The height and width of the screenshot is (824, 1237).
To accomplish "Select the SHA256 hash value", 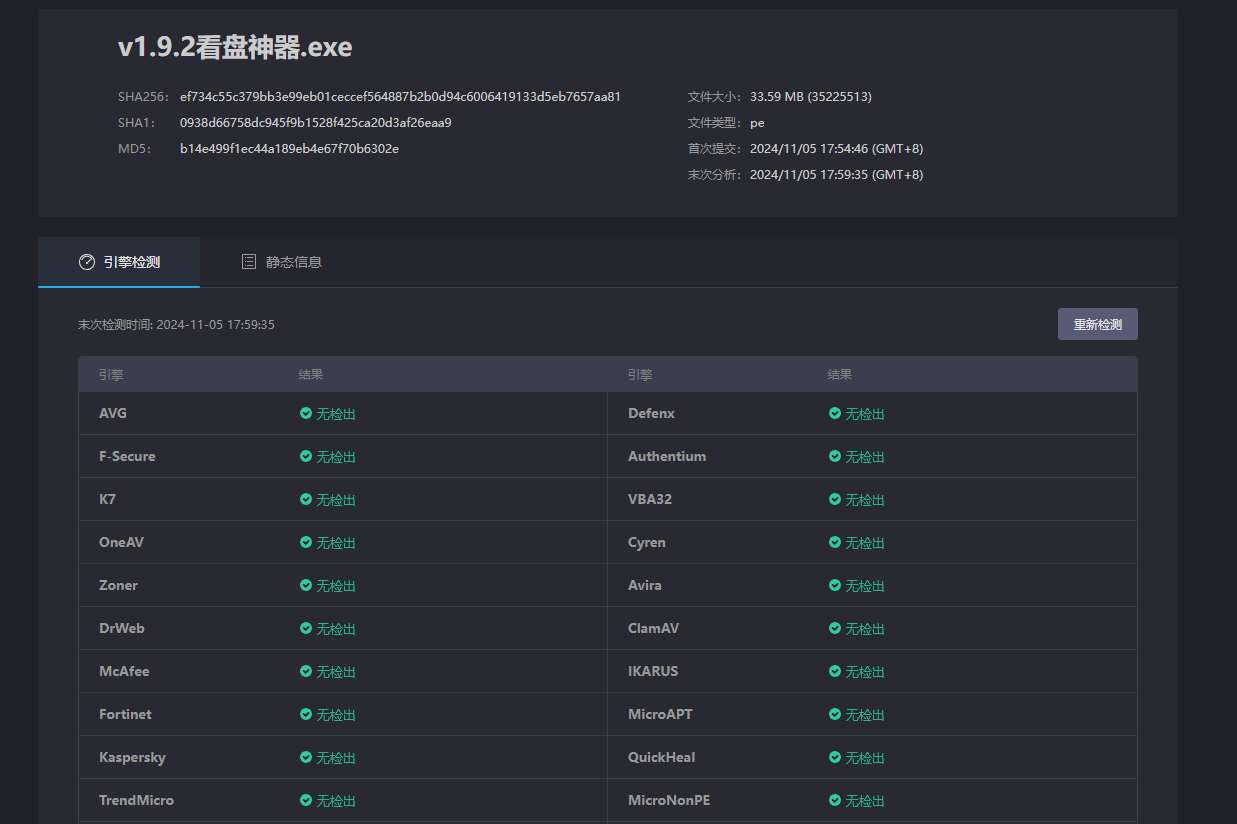I will (400, 97).
